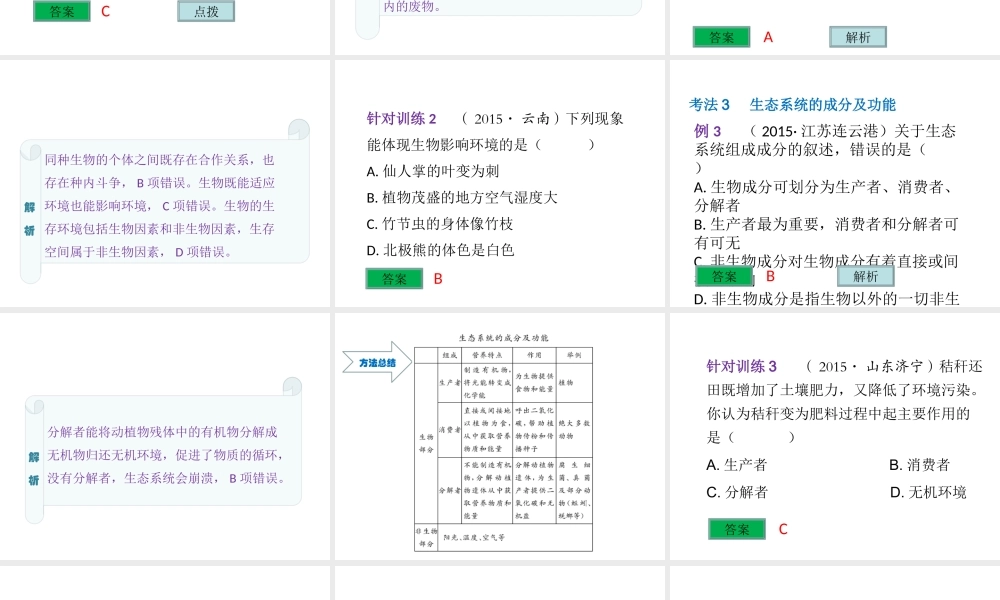The height and width of the screenshot is (600, 1000).
Task: Select option D. 北极熊的体色是白色
Action: pos(441,250)
